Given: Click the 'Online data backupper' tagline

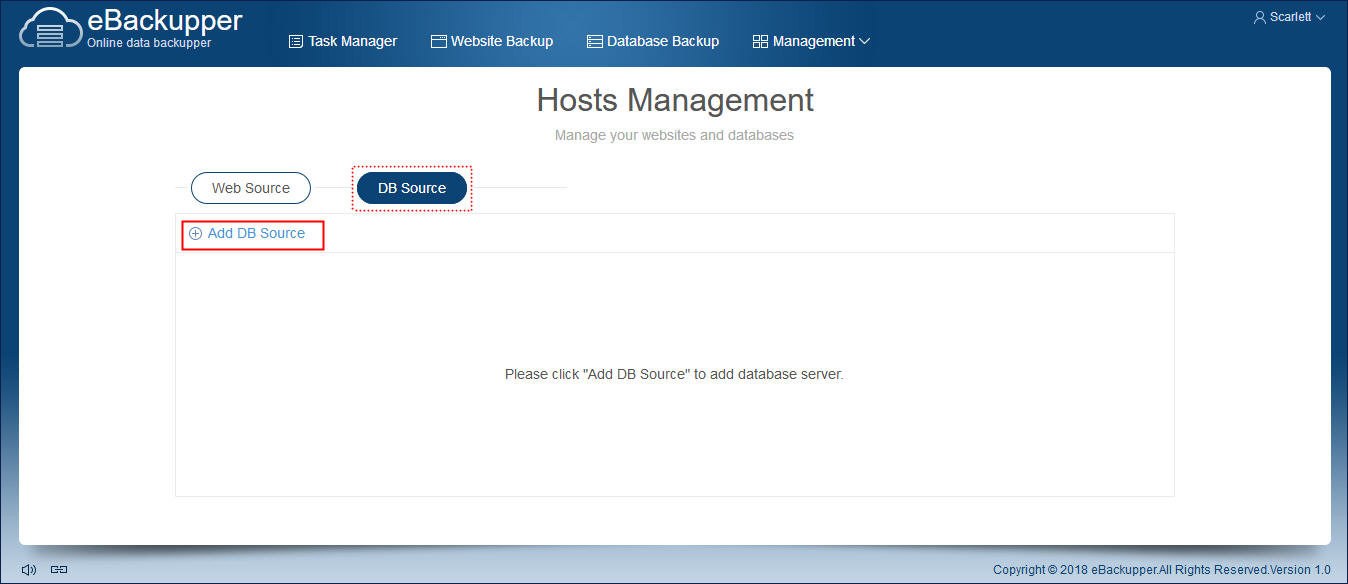Looking at the screenshot, I should 149,43.
